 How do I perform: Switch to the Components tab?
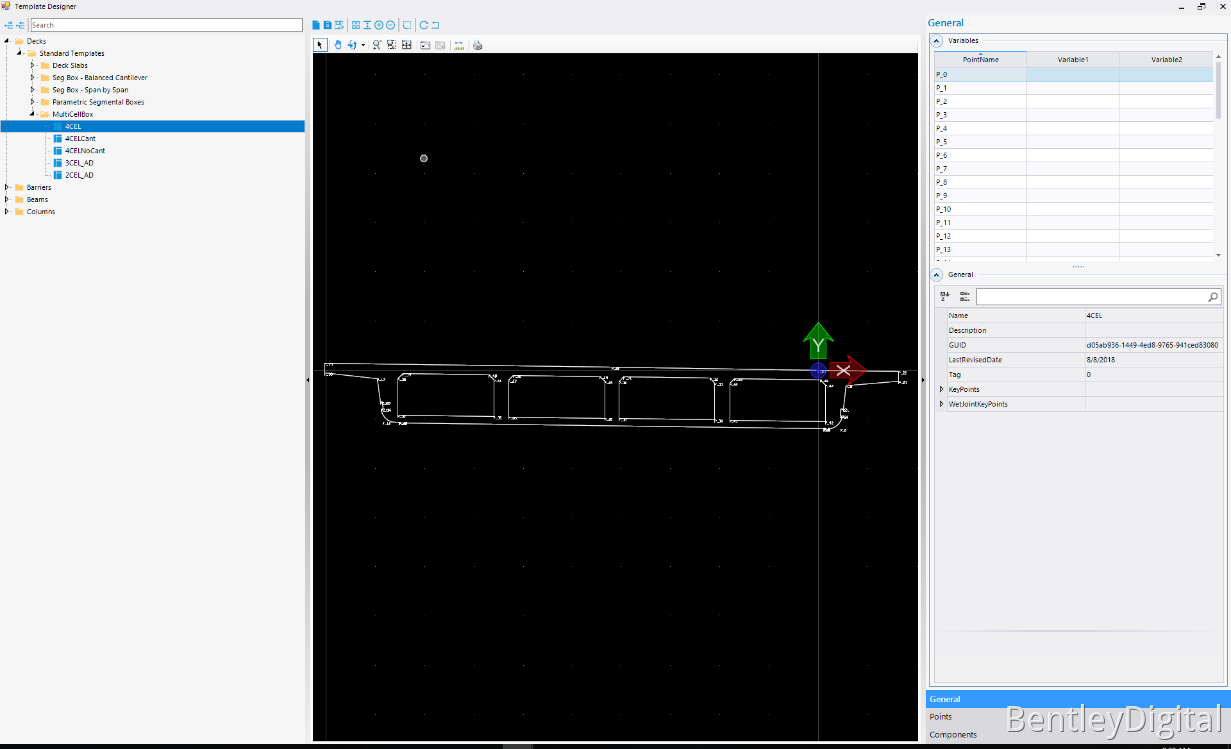click(1078, 734)
